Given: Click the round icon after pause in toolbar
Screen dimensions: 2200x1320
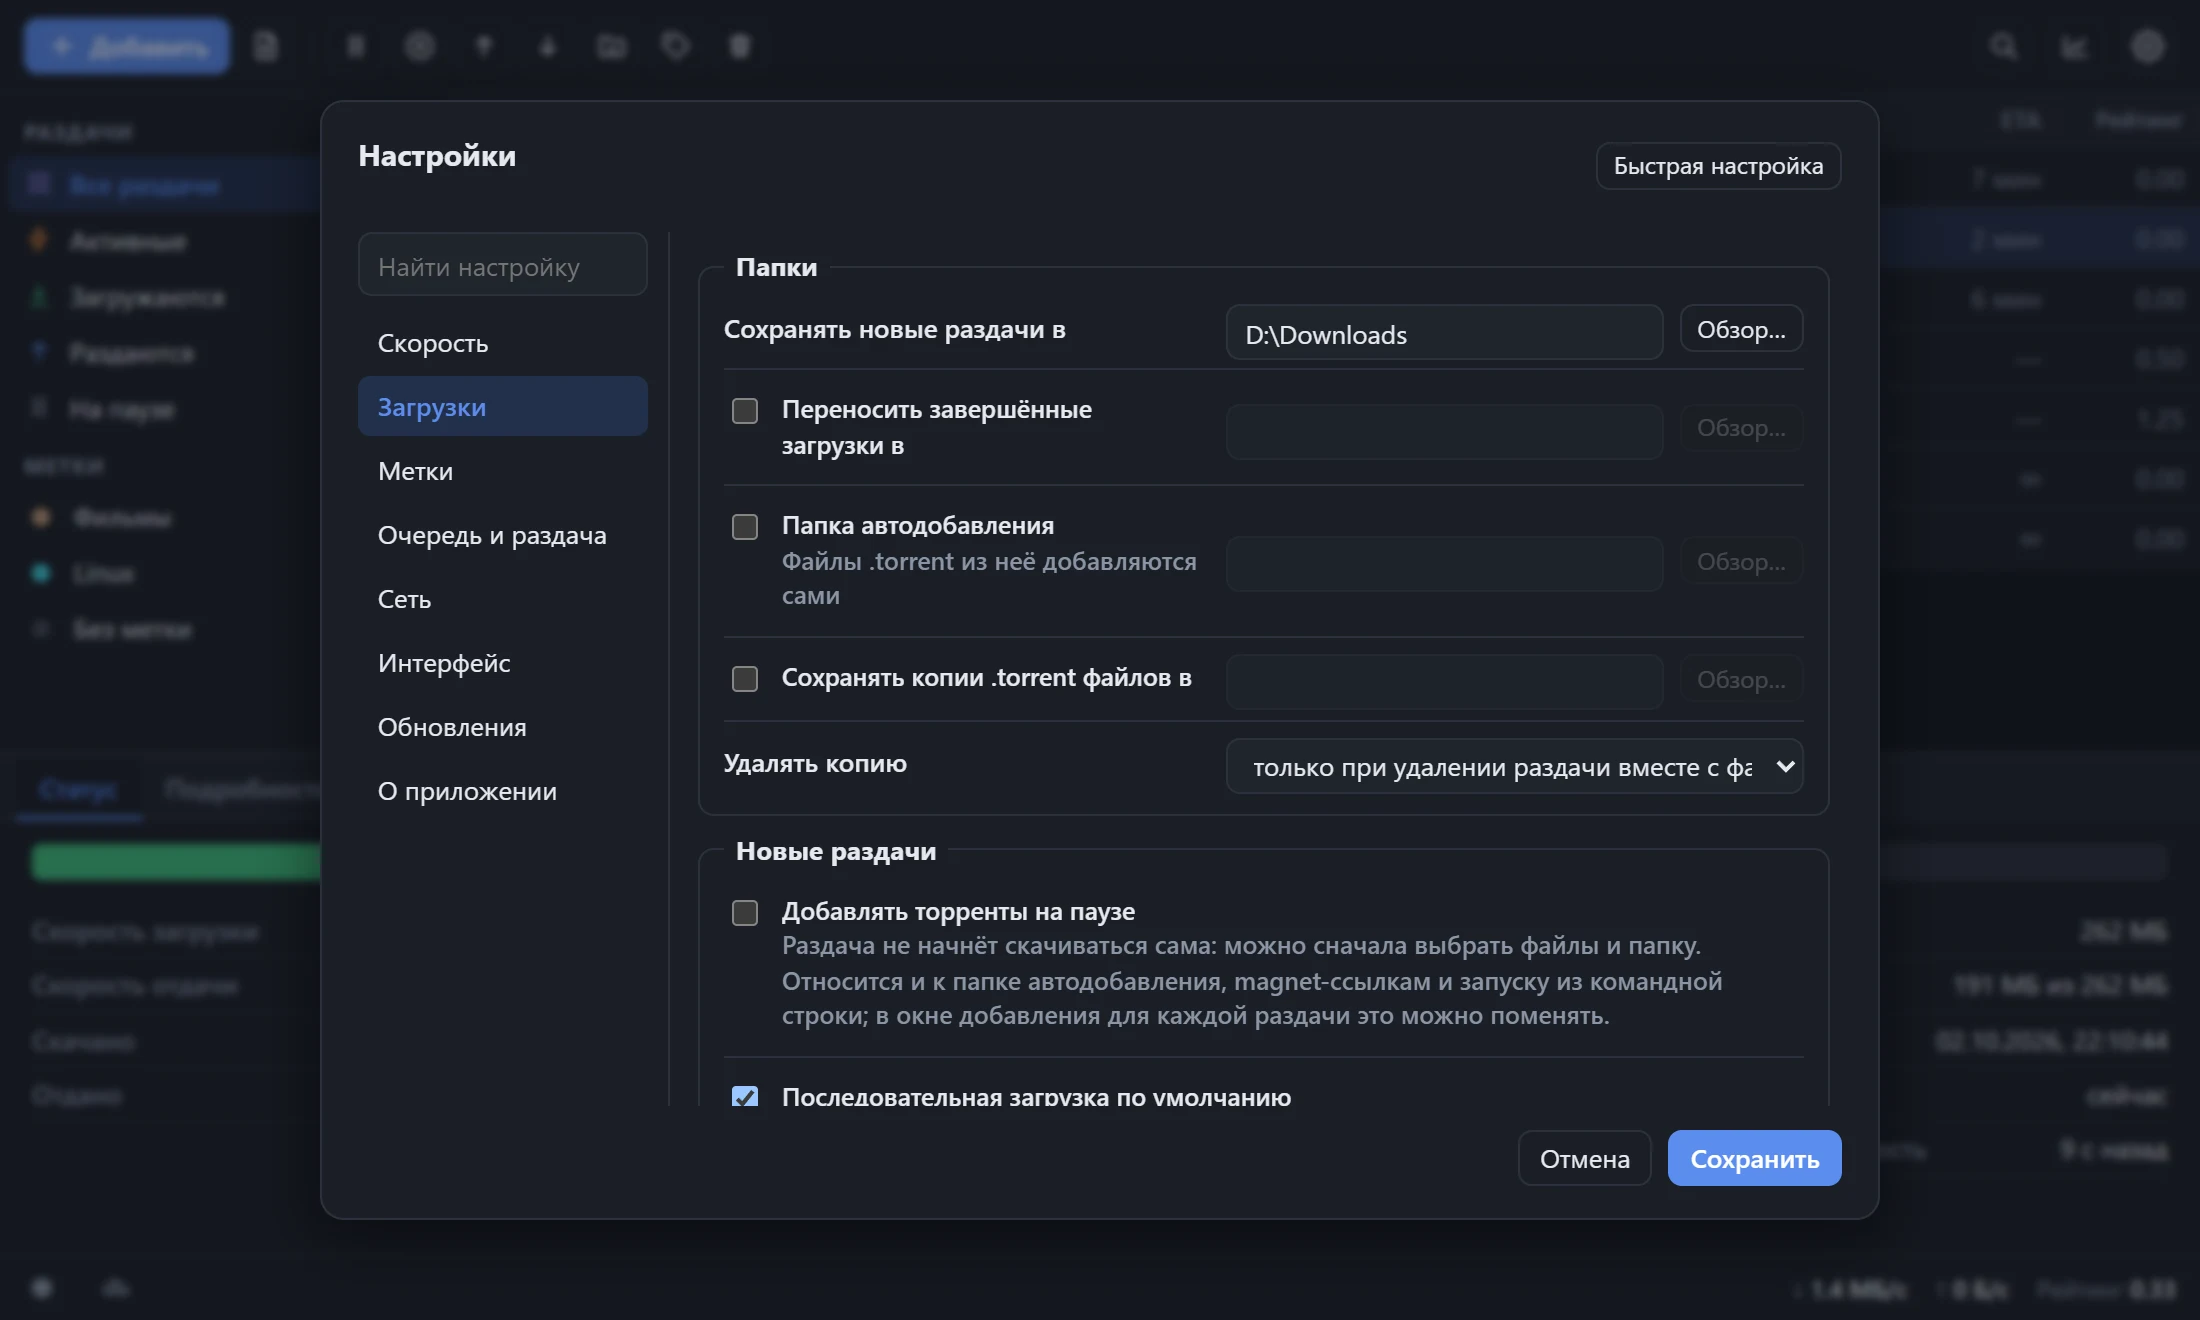Looking at the screenshot, I should coord(420,46).
